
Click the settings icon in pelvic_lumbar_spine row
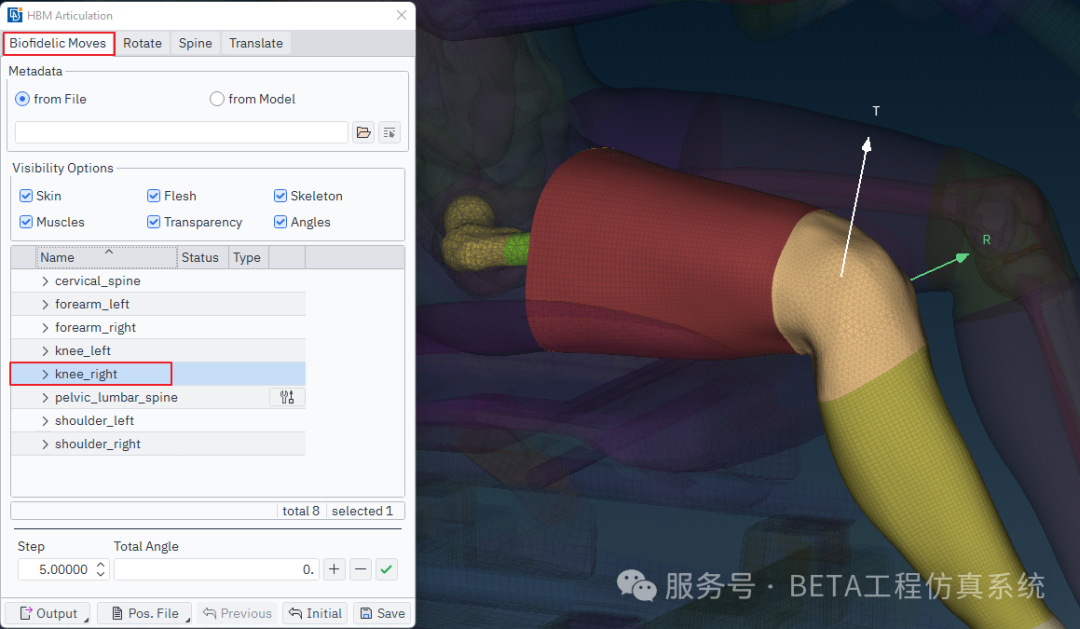[287, 398]
